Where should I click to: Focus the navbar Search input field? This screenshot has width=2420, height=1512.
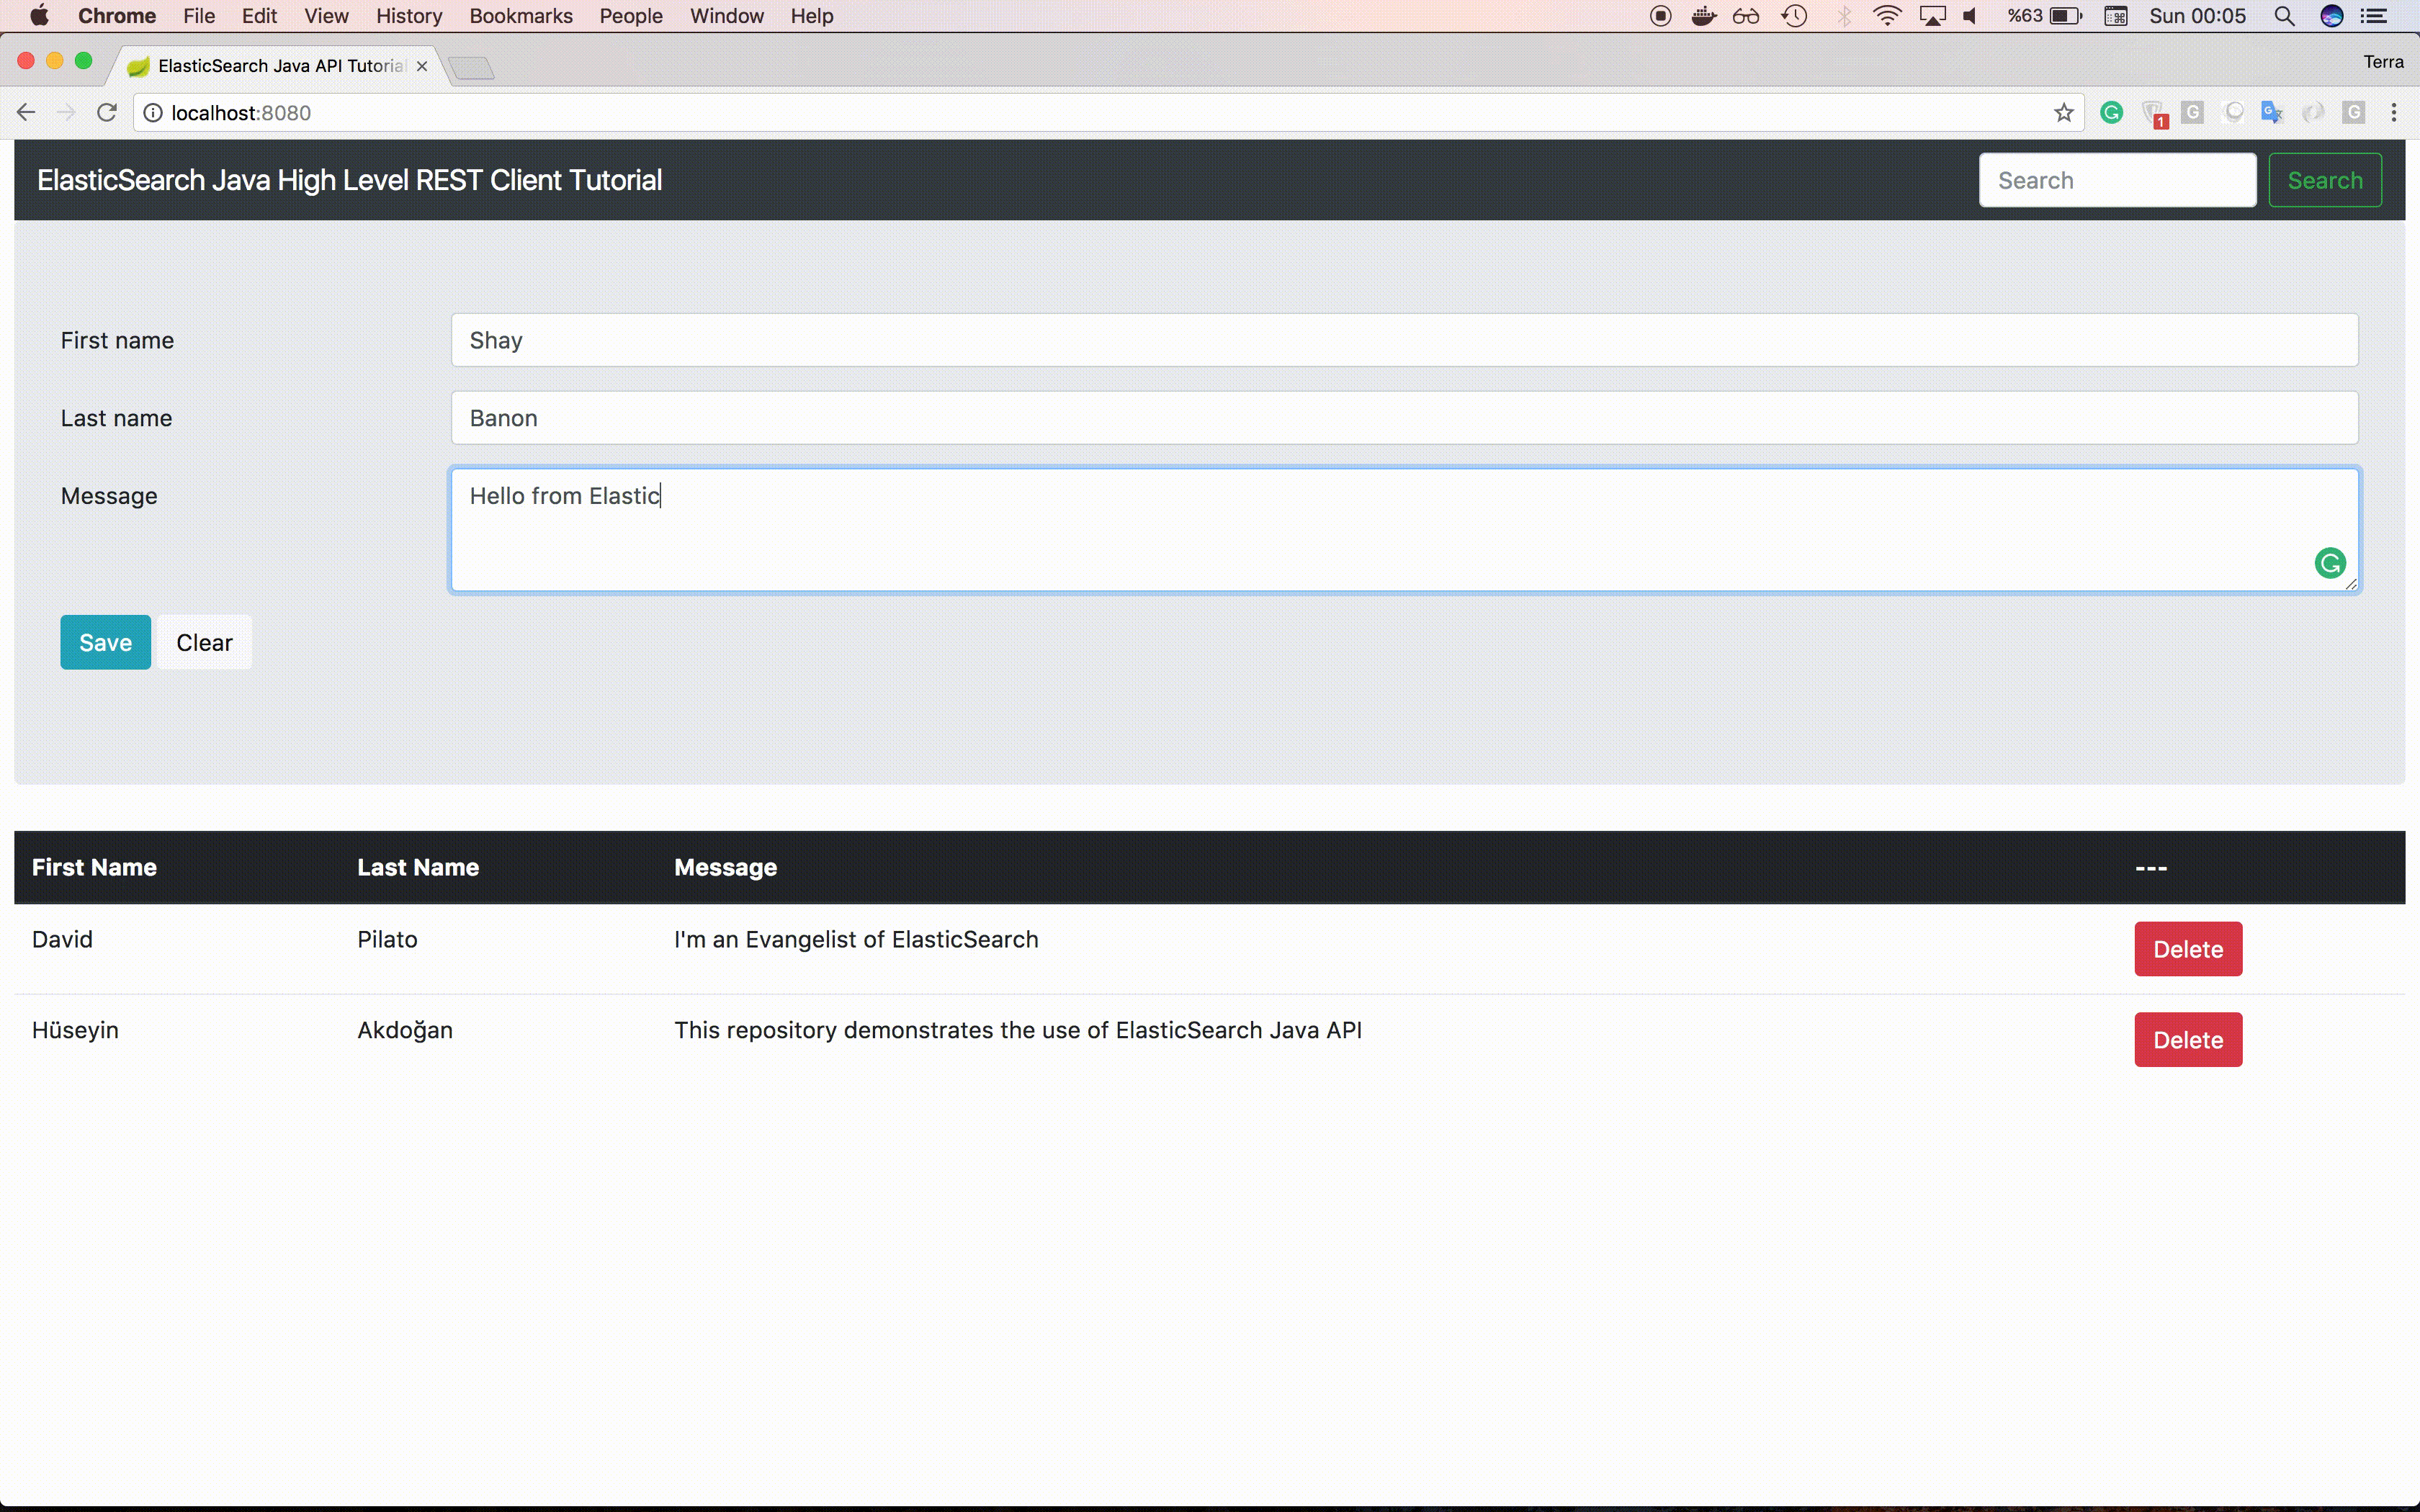[x=2116, y=181]
